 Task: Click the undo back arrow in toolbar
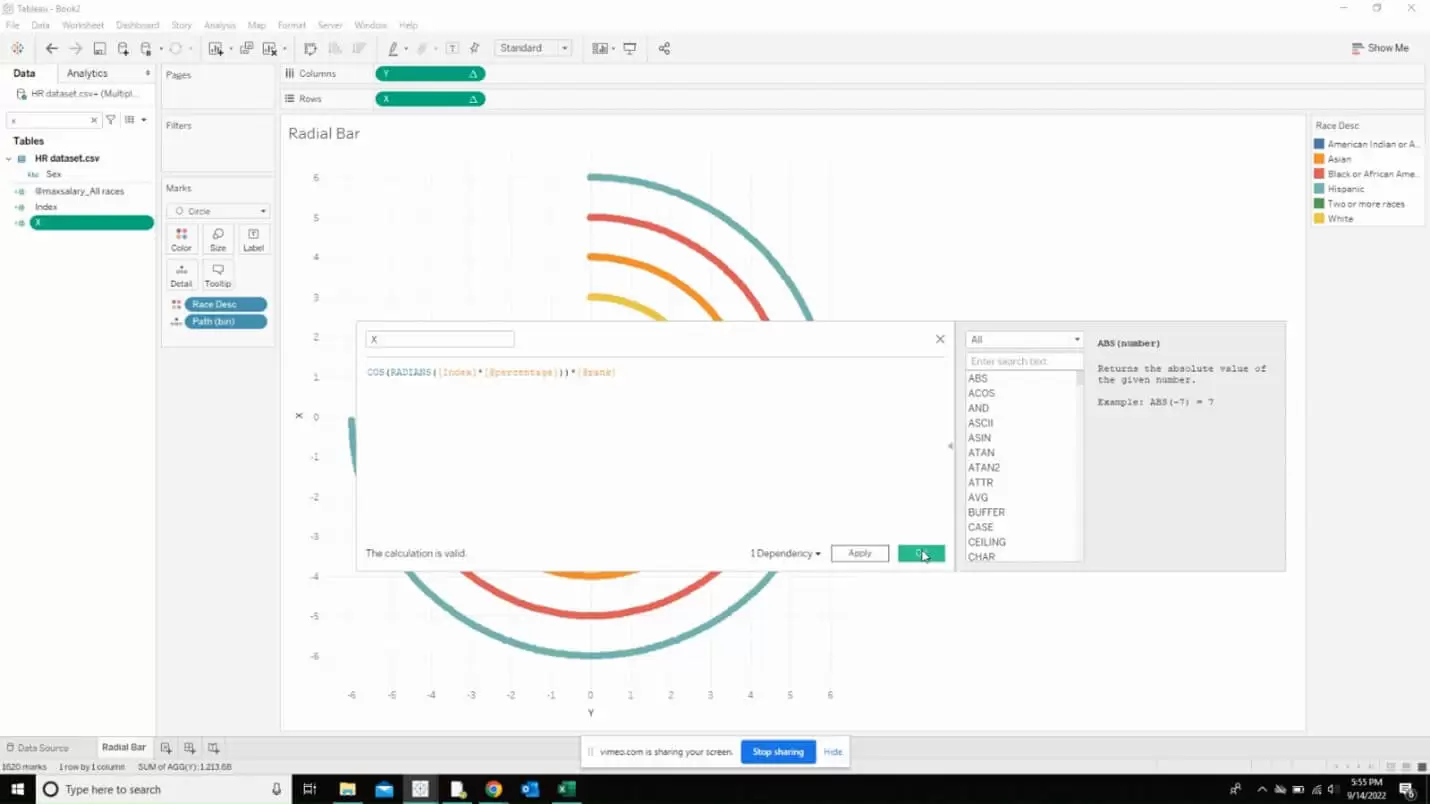[52, 48]
